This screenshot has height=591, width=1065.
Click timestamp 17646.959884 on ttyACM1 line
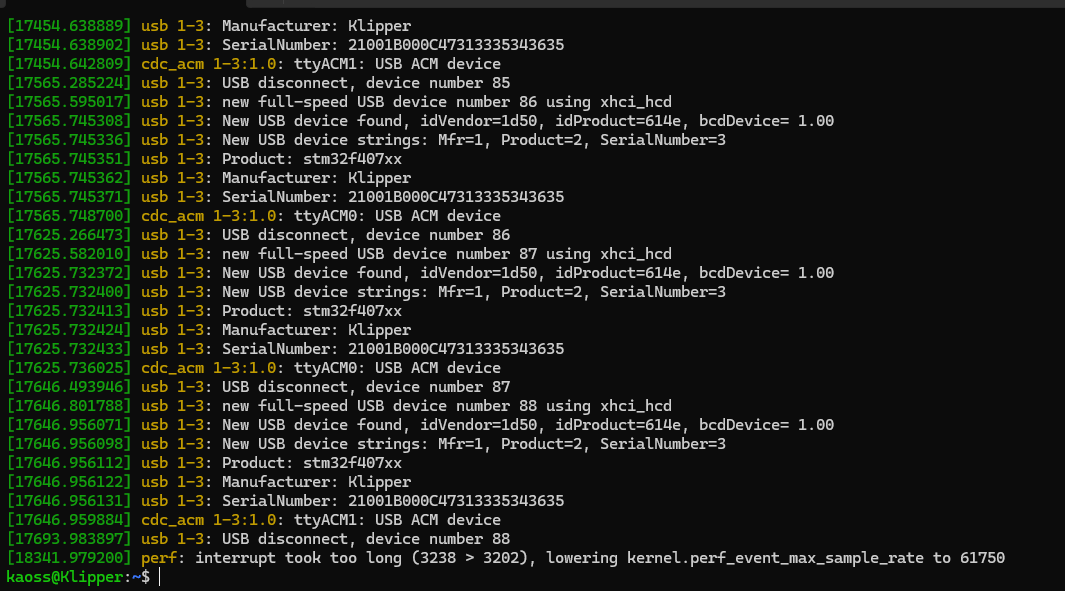(x=70, y=520)
